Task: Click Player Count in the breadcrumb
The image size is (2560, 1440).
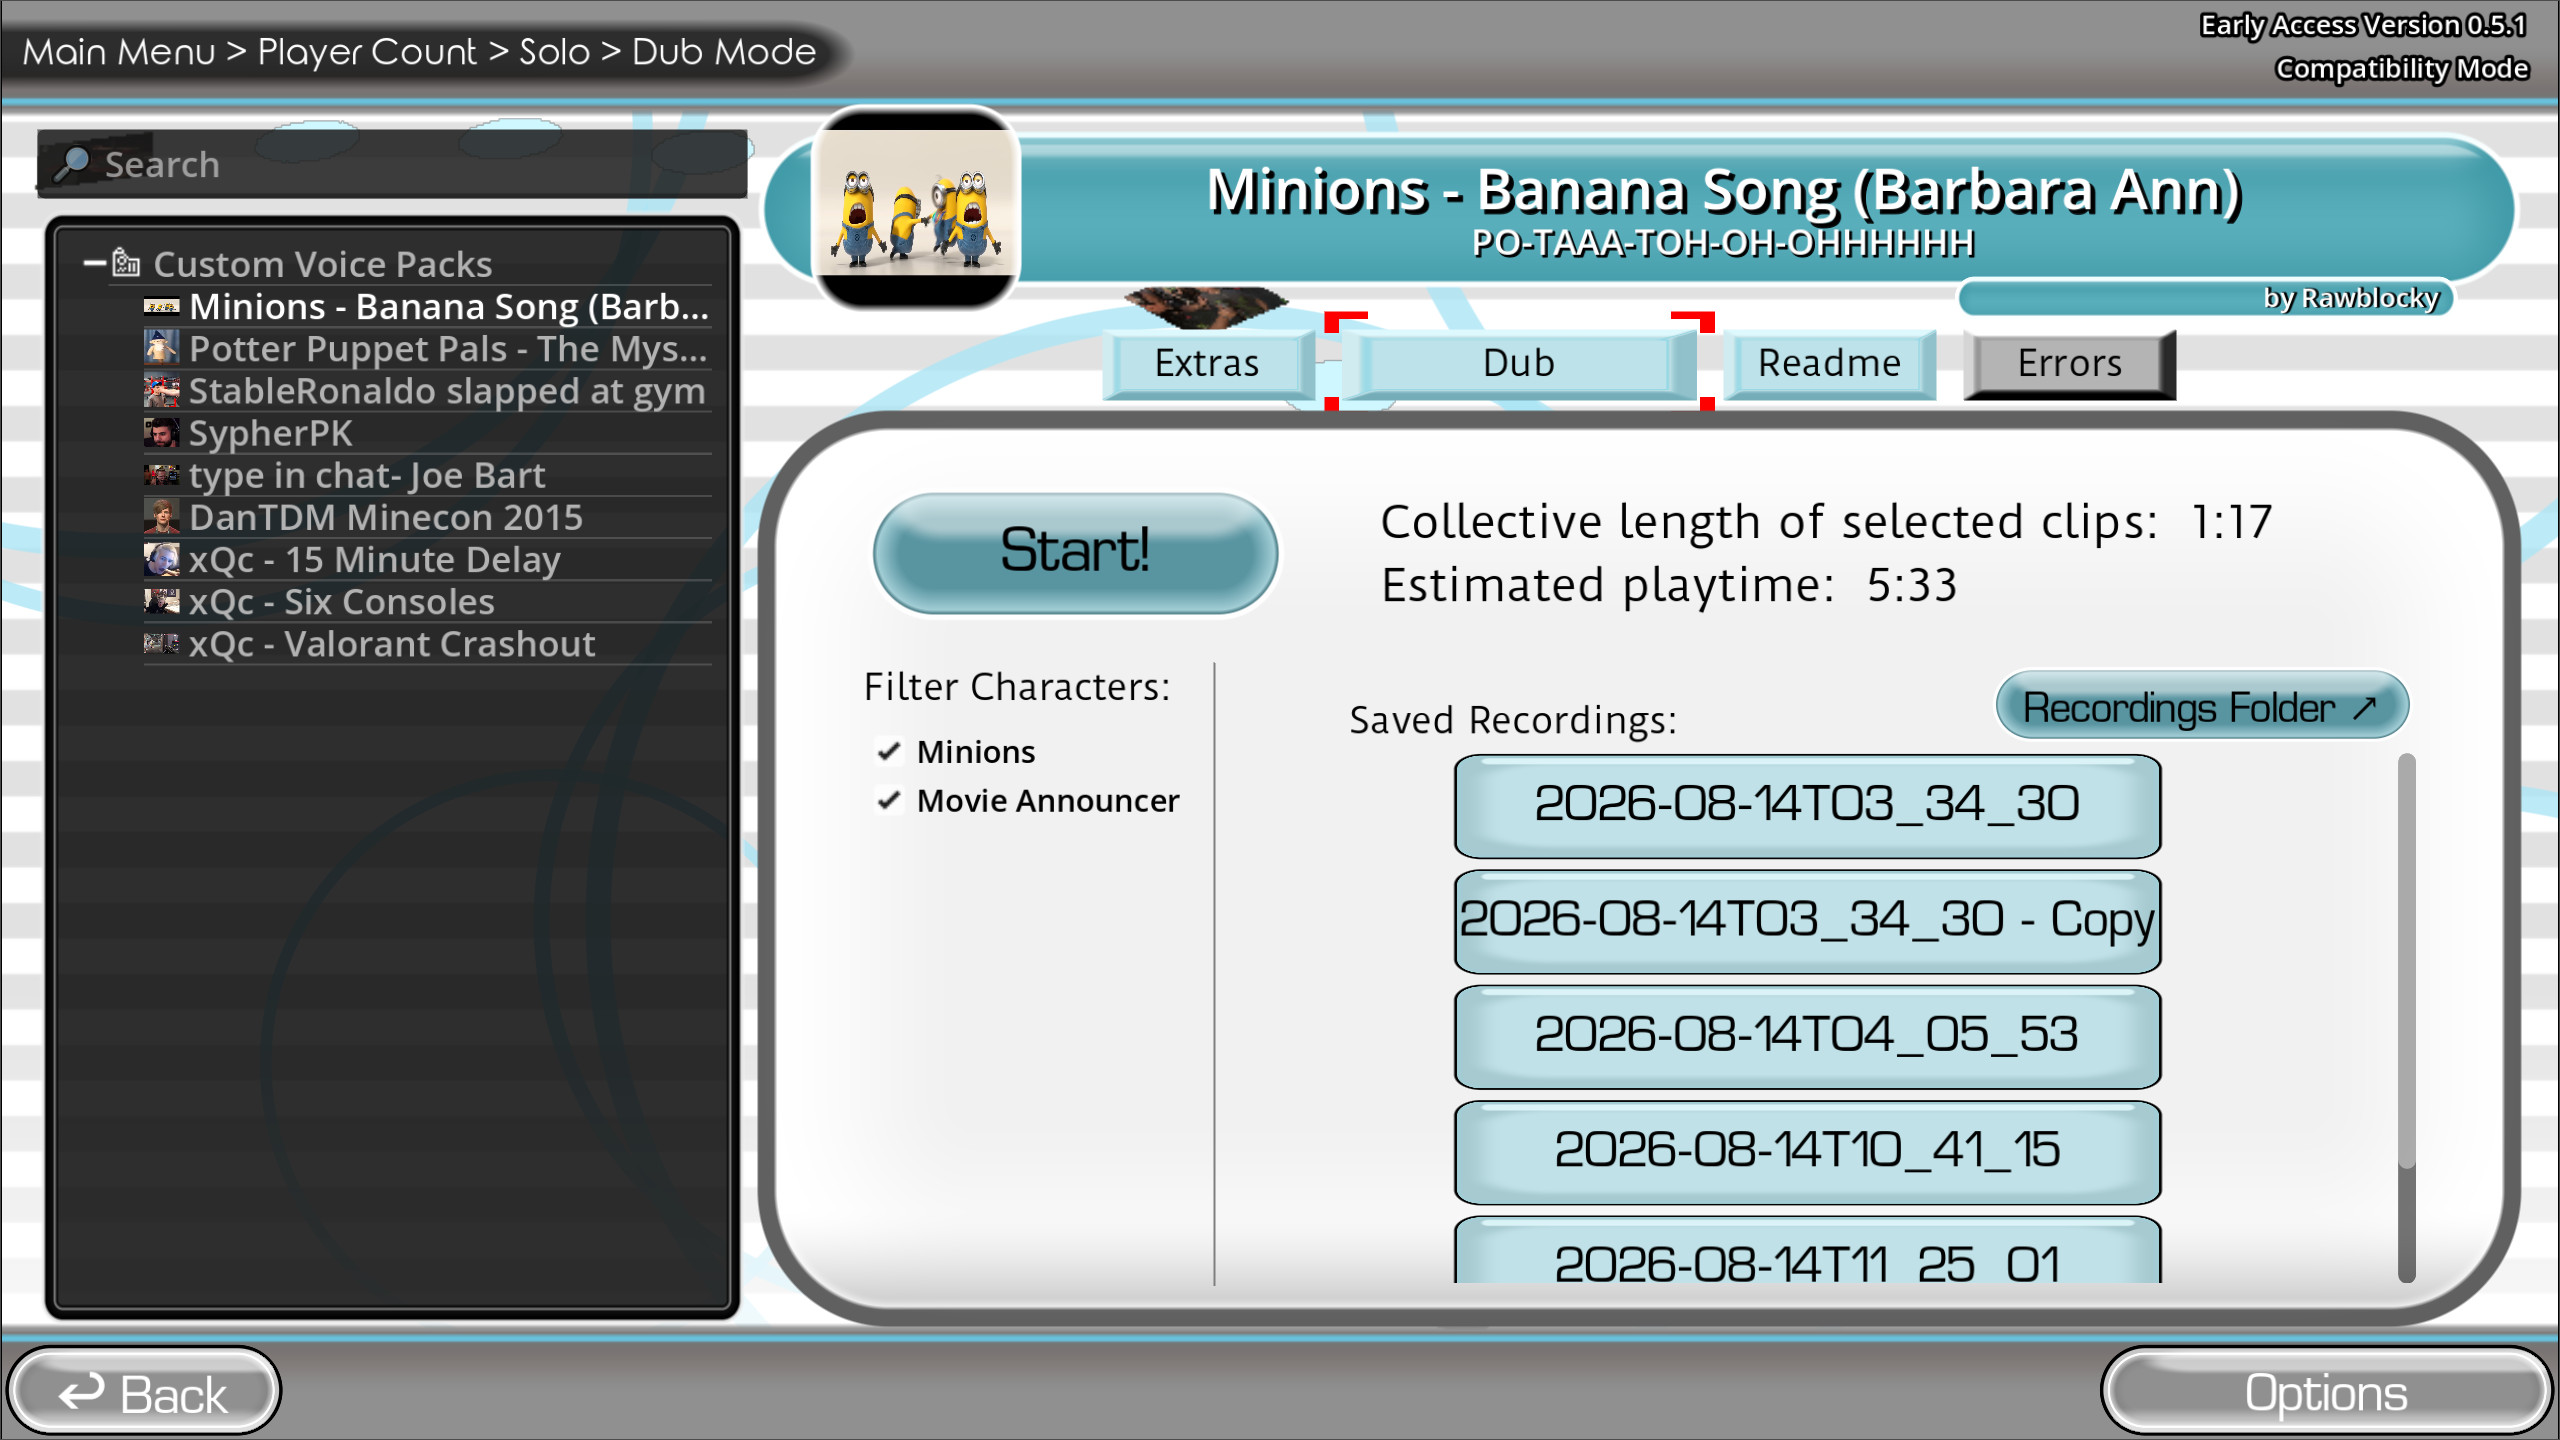Action: tap(367, 51)
